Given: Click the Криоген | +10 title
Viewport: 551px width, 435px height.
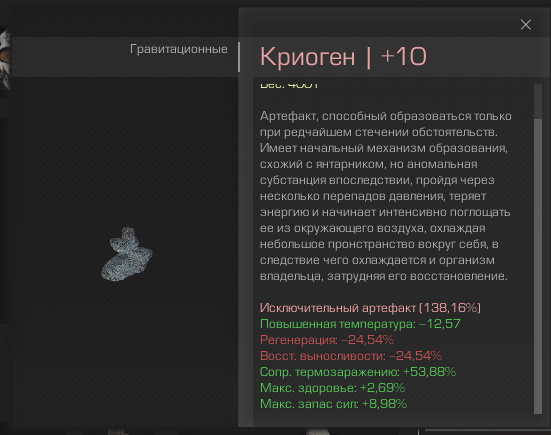Looking at the screenshot, I should tap(343, 56).
